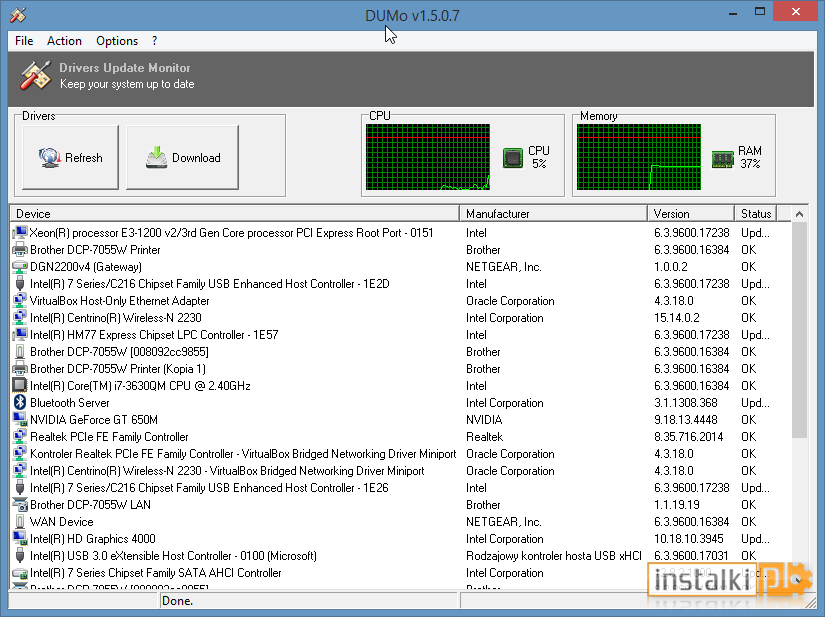Click the NVIDIA GeForce GT 650M icon
Image resolution: width=825 pixels, height=617 pixels.
click(x=19, y=419)
